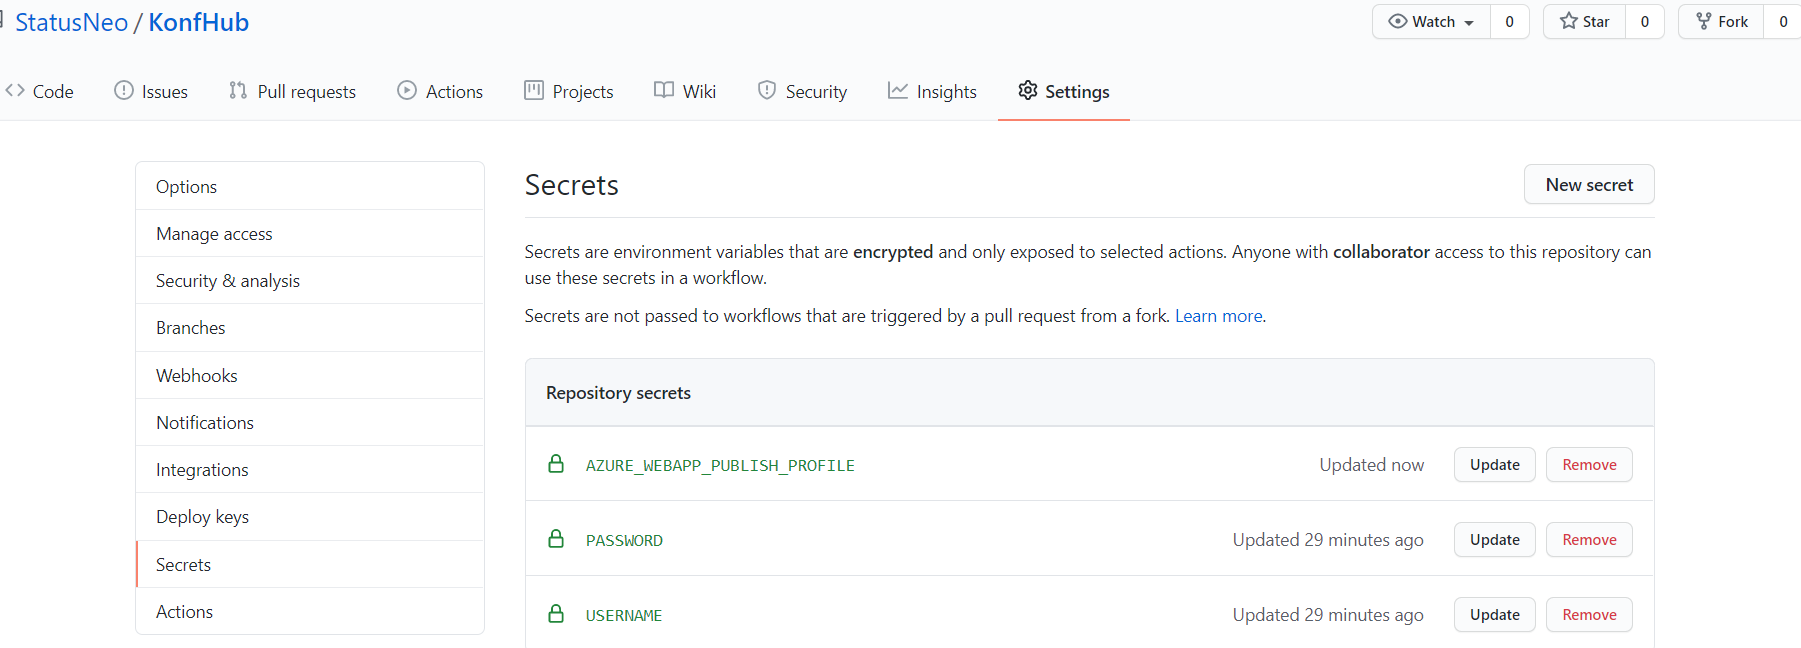The height and width of the screenshot is (648, 1801).
Task: Click the eye icon on Watch
Action: click(1398, 21)
